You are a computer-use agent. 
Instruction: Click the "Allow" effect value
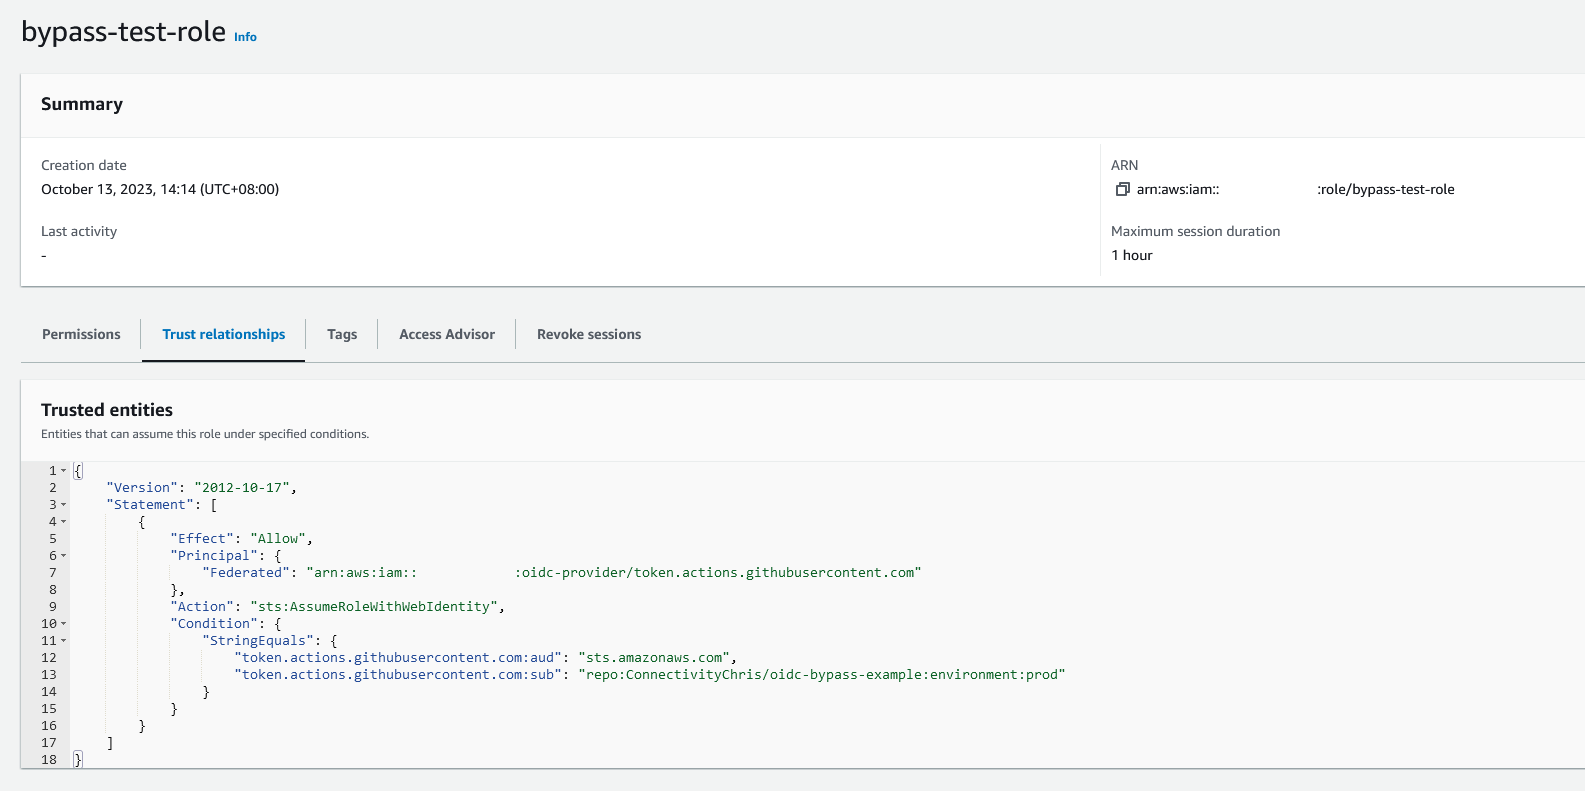[278, 538]
